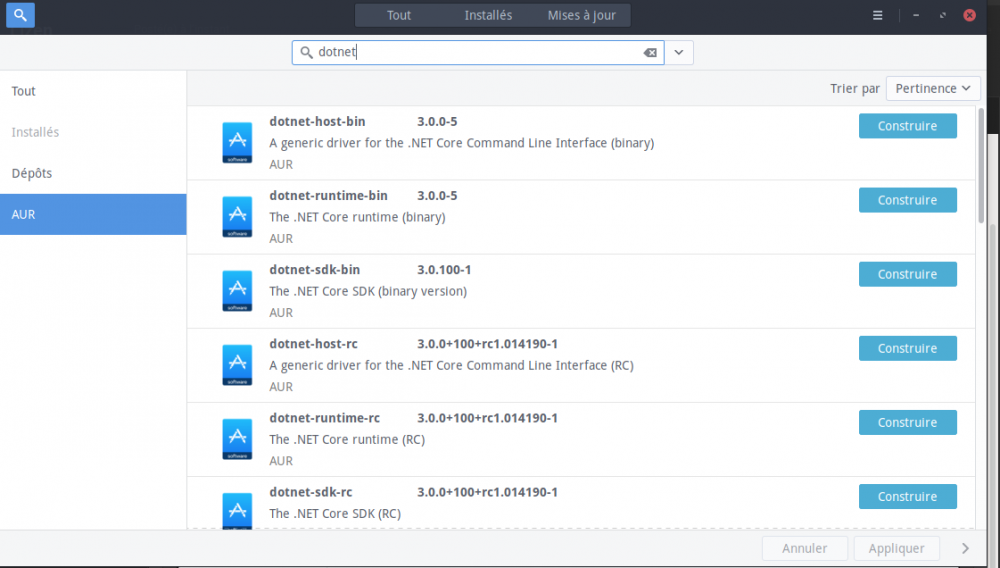Image resolution: width=1000 pixels, height=568 pixels.
Task: Build dotnet-sdk-bin with Construire
Action: click(x=908, y=274)
